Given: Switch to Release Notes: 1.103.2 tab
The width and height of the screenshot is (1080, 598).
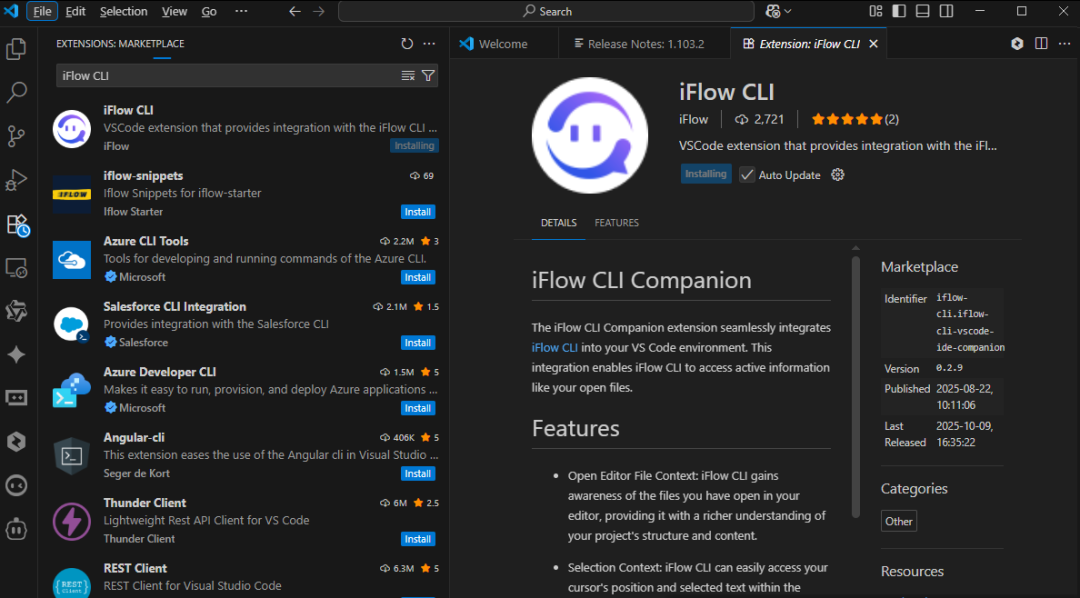Looking at the screenshot, I should [645, 44].
